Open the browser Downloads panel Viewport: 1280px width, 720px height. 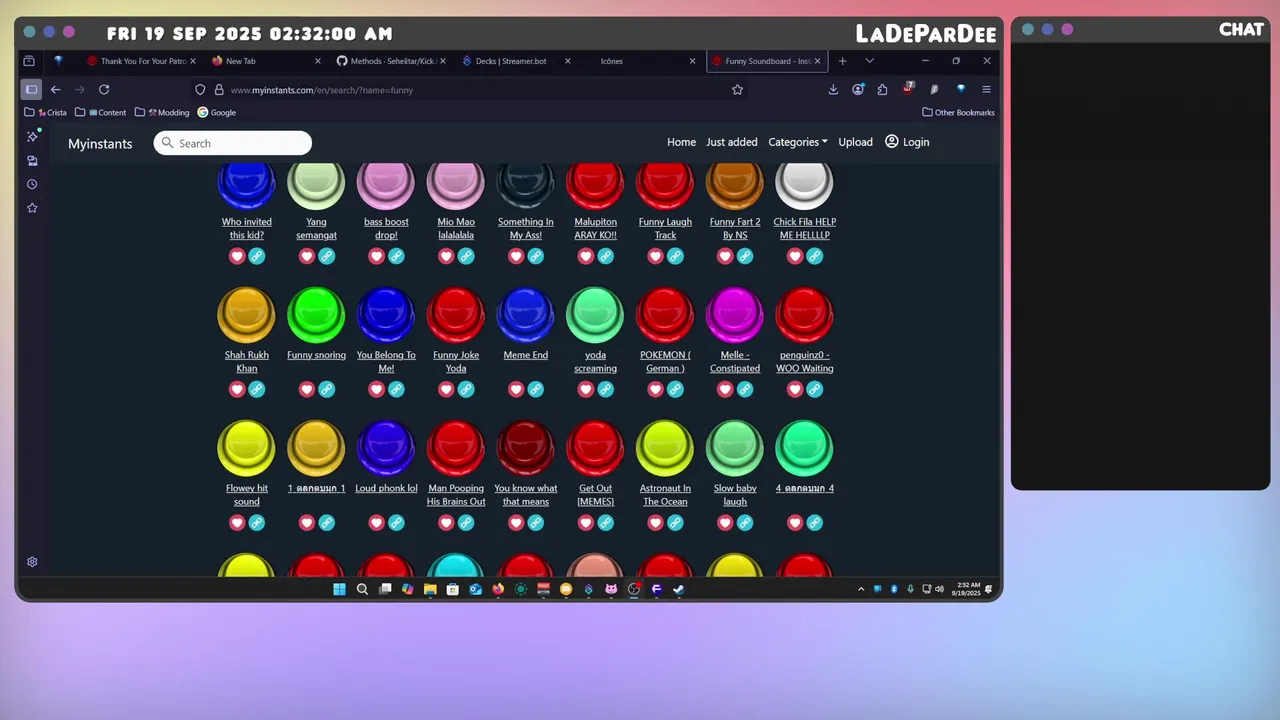(833, 89)
